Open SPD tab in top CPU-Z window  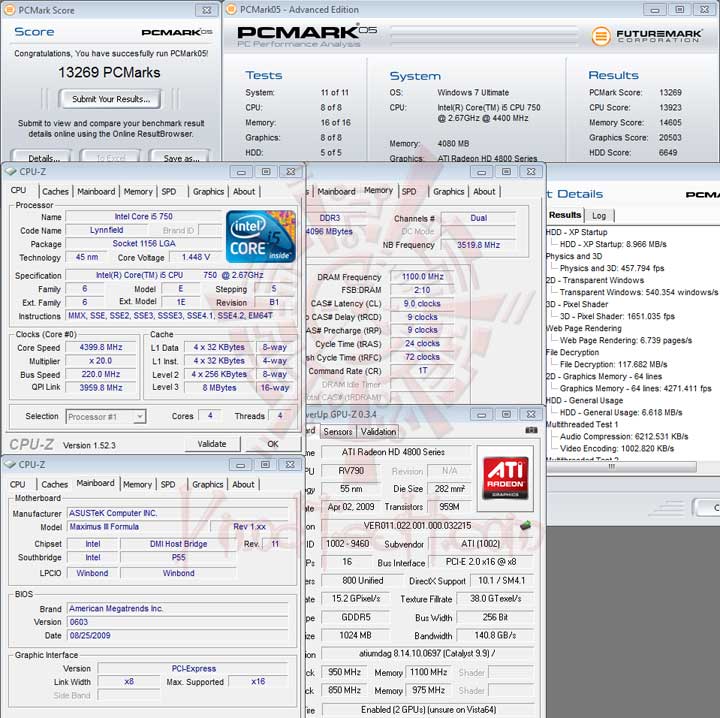click(x=169, y=191)
